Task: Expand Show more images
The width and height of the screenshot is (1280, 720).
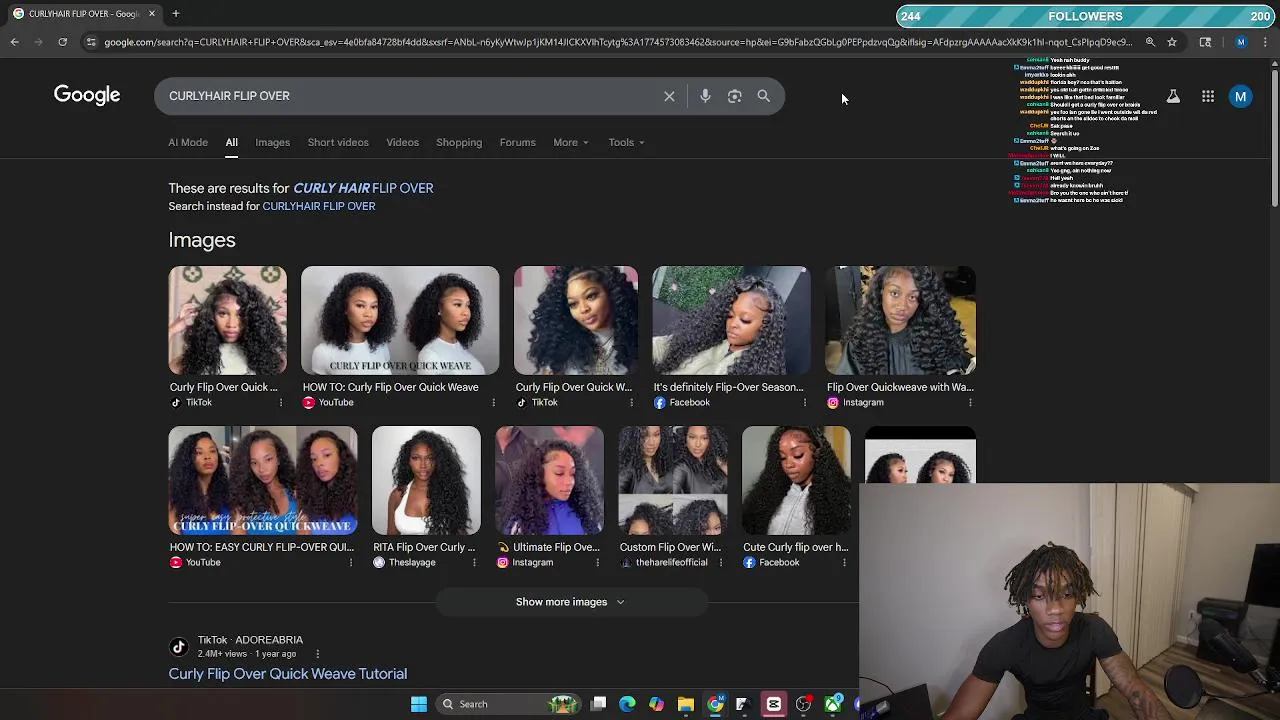Action: (x=571, y=602)
